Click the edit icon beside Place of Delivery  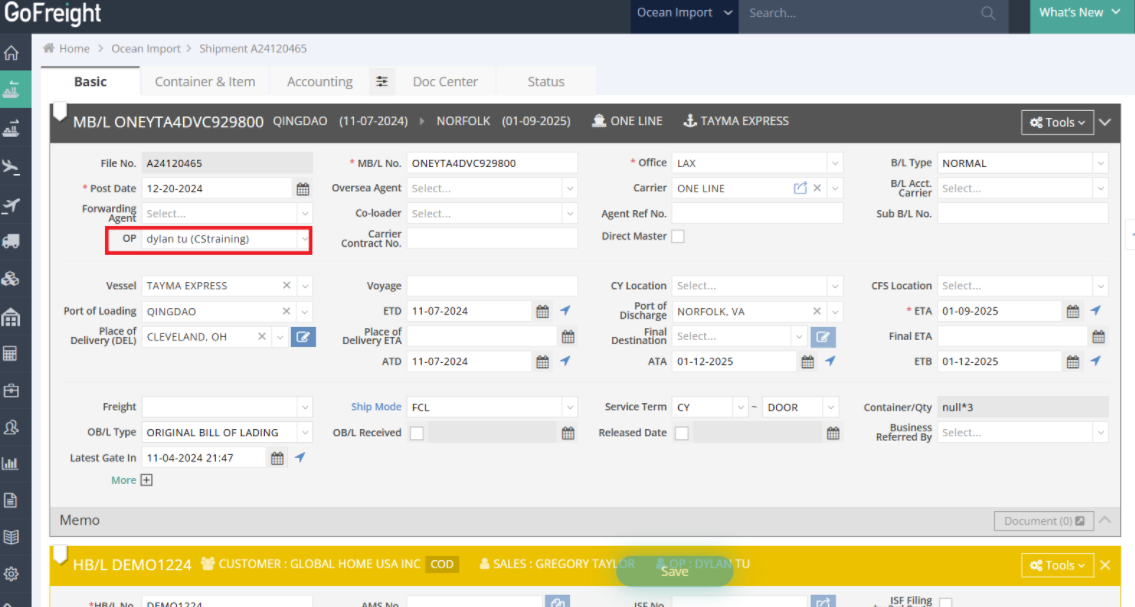pos(303,337)
